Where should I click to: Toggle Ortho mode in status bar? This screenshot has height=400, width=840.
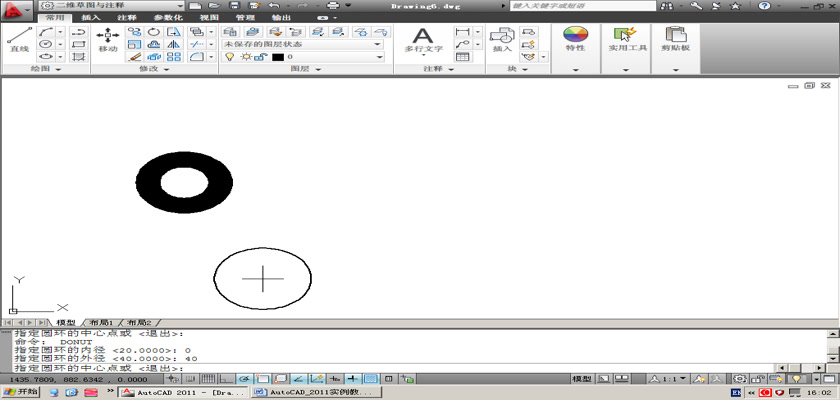pos(227,379)
